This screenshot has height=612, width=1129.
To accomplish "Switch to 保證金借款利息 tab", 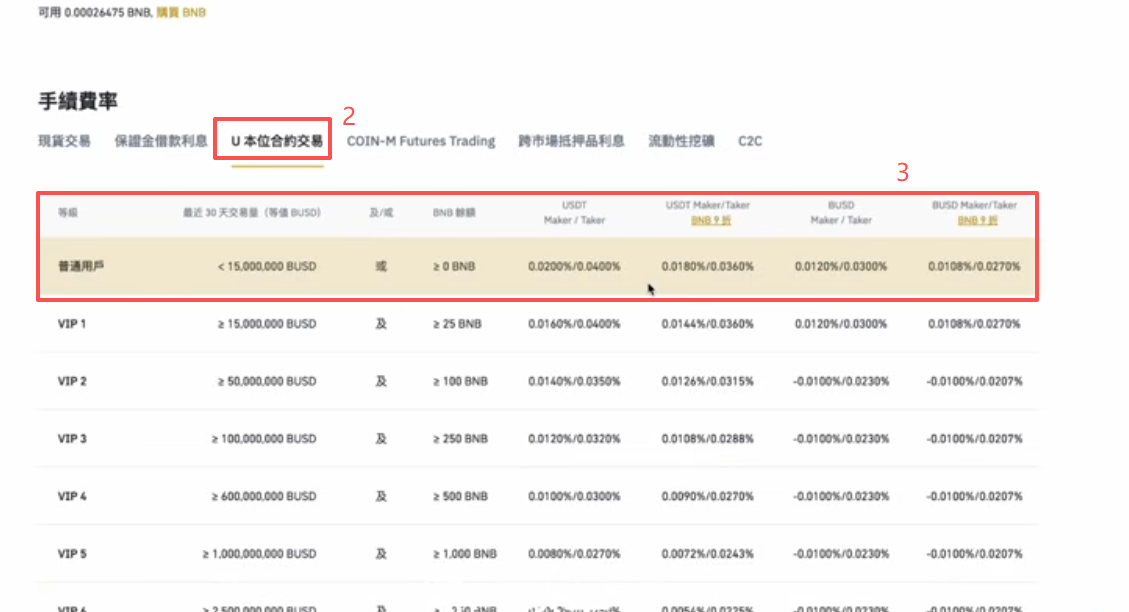I will pos(161,141).
